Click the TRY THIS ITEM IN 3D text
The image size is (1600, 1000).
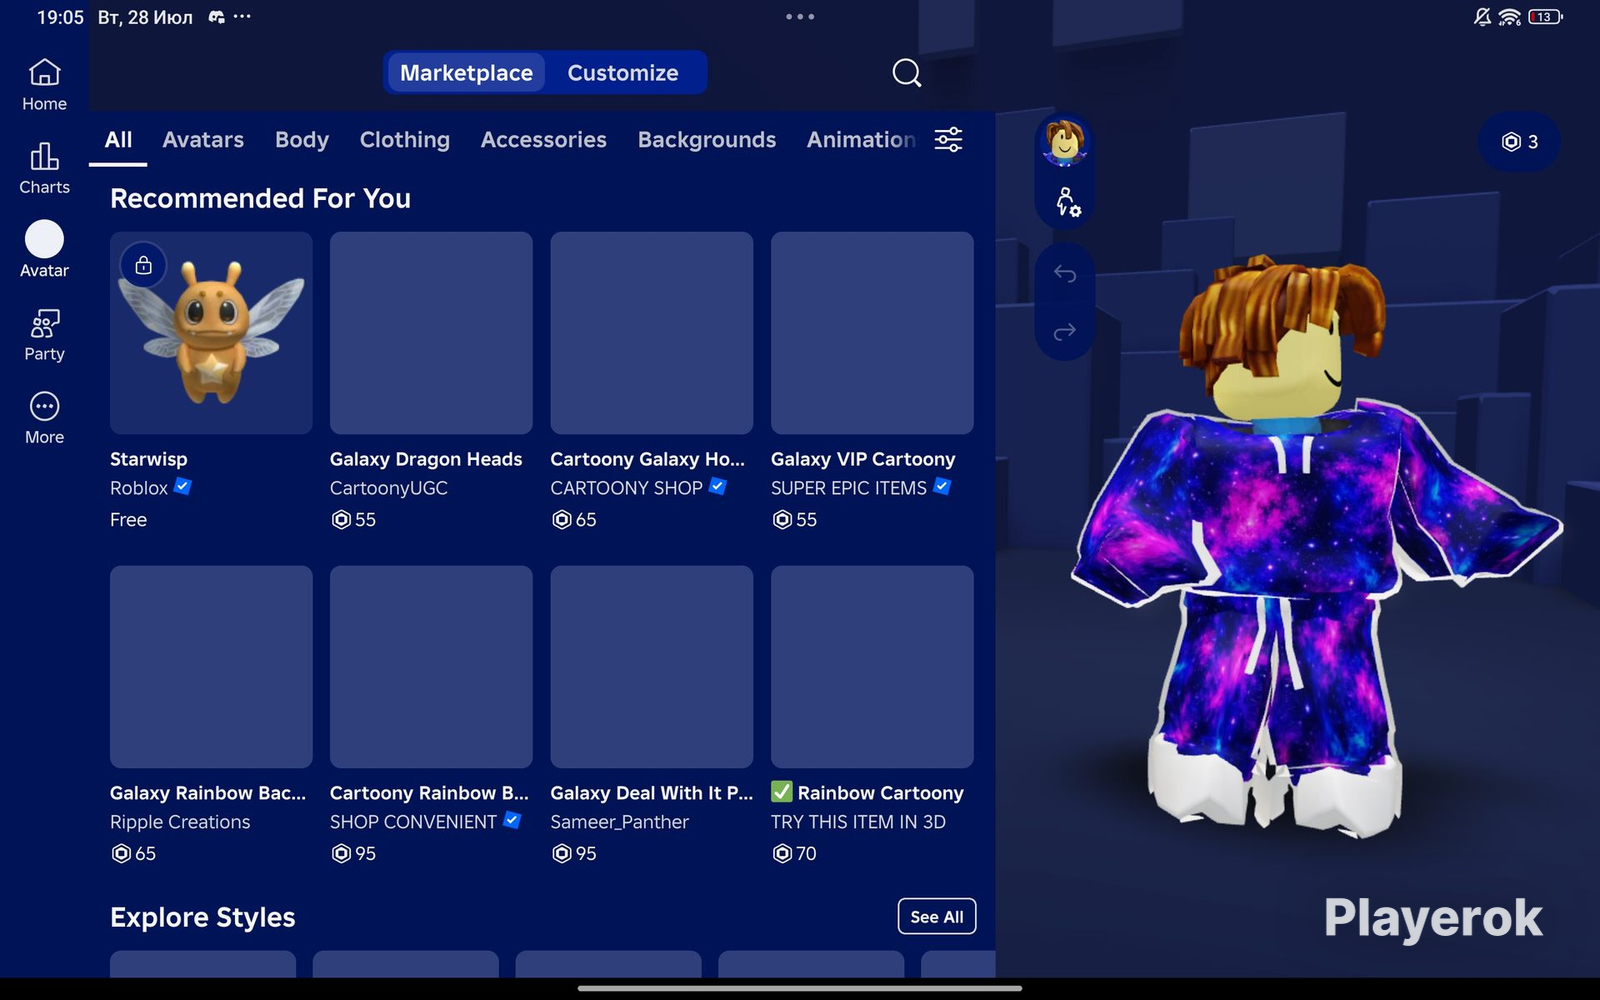tap(858, 822)
